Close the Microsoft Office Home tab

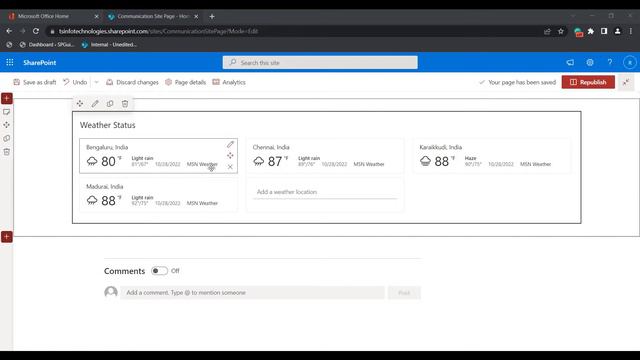coord(96,16)
